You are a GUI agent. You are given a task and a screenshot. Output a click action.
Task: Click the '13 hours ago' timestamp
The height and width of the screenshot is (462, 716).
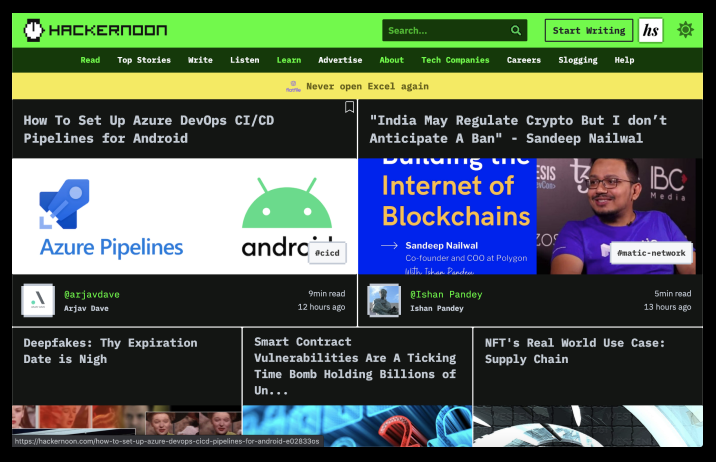[667, 307]
